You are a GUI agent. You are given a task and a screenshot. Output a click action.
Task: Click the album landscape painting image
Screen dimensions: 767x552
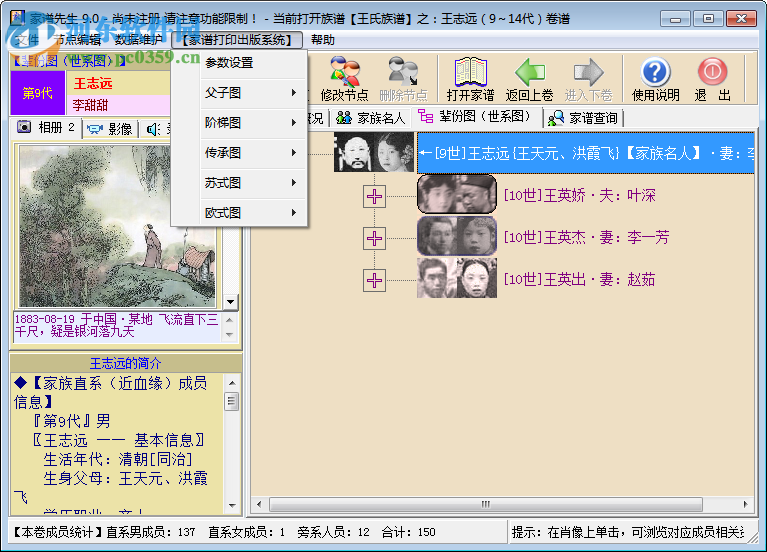tap(117, 226)
